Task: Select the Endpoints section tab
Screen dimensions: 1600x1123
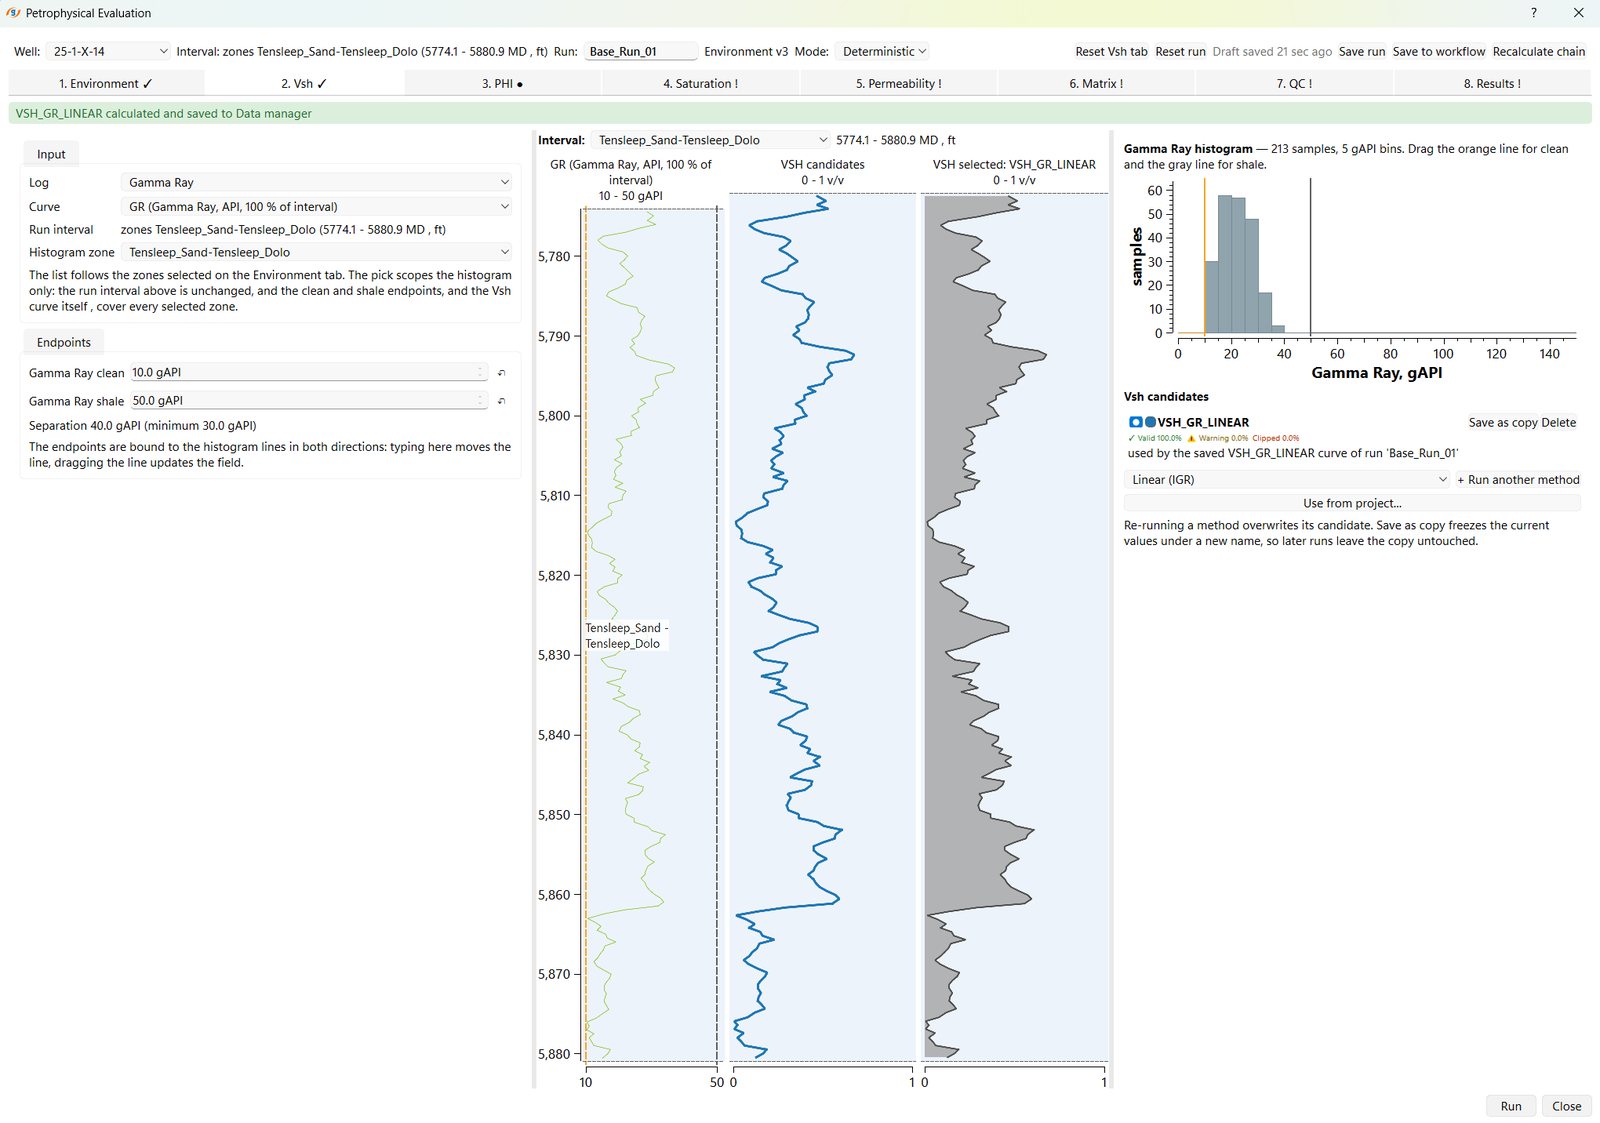Action: tap(64, 342)
